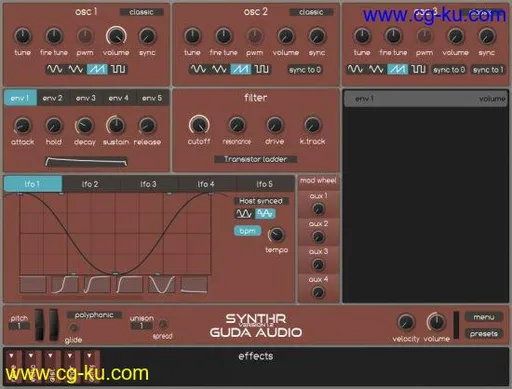This screenshot has height=389, width=512.
Task: Open the osc 1 classic mode dropdown
Action: pos(141,12)
